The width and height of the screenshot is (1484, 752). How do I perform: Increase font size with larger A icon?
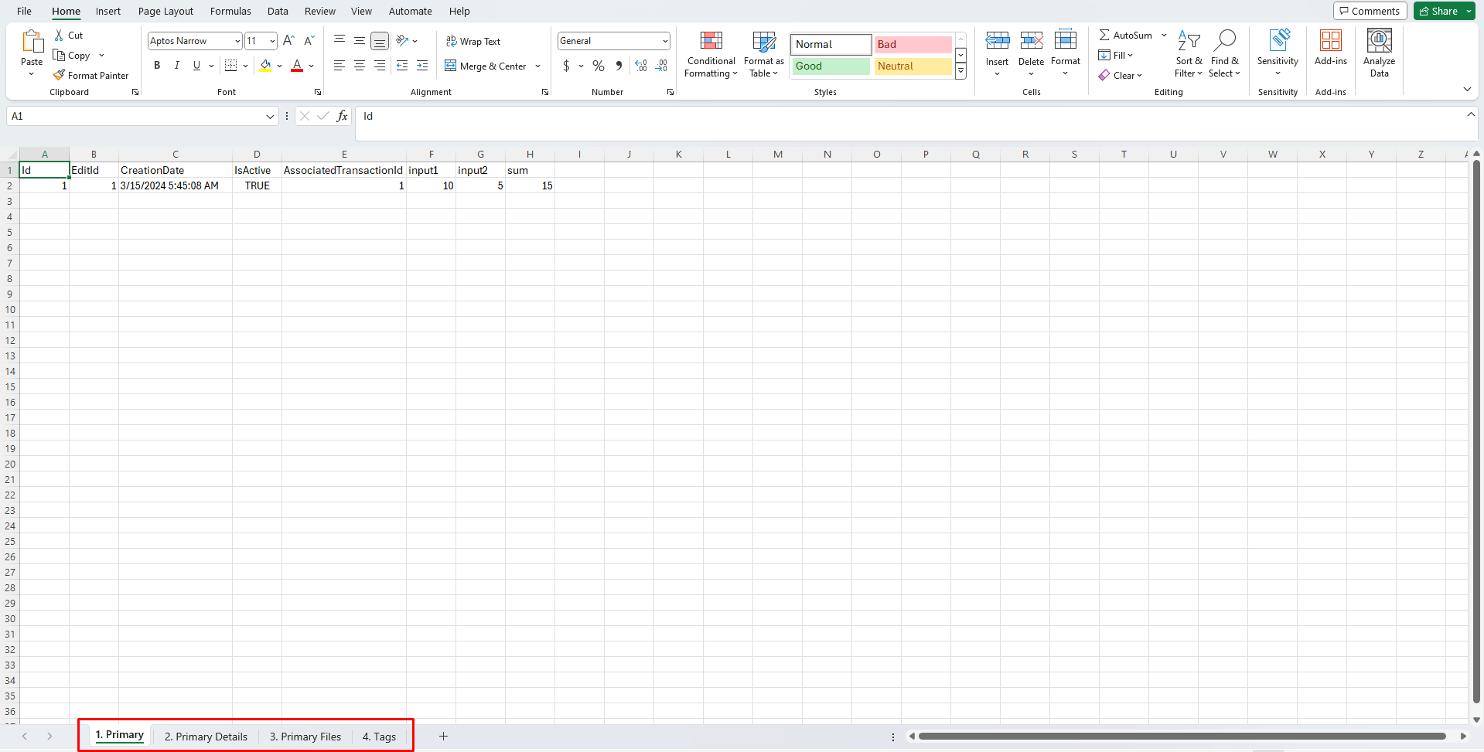(x=289, y=41)
